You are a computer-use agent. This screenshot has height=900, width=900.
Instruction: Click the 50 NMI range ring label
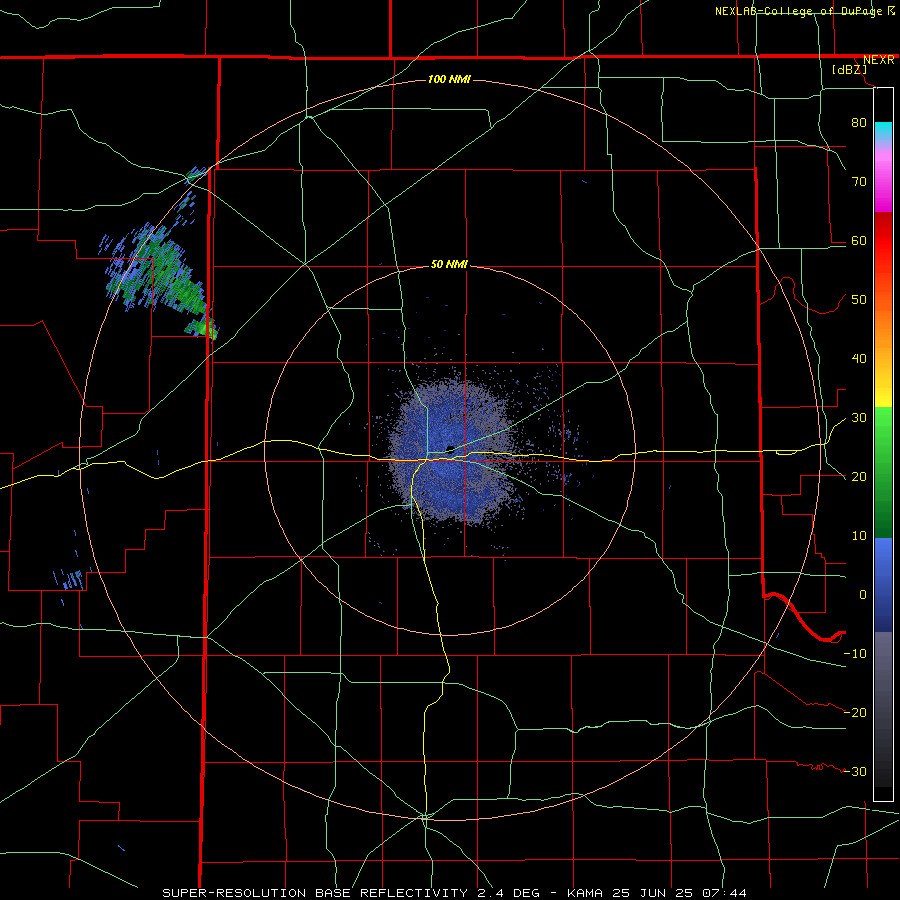point(449,264)
